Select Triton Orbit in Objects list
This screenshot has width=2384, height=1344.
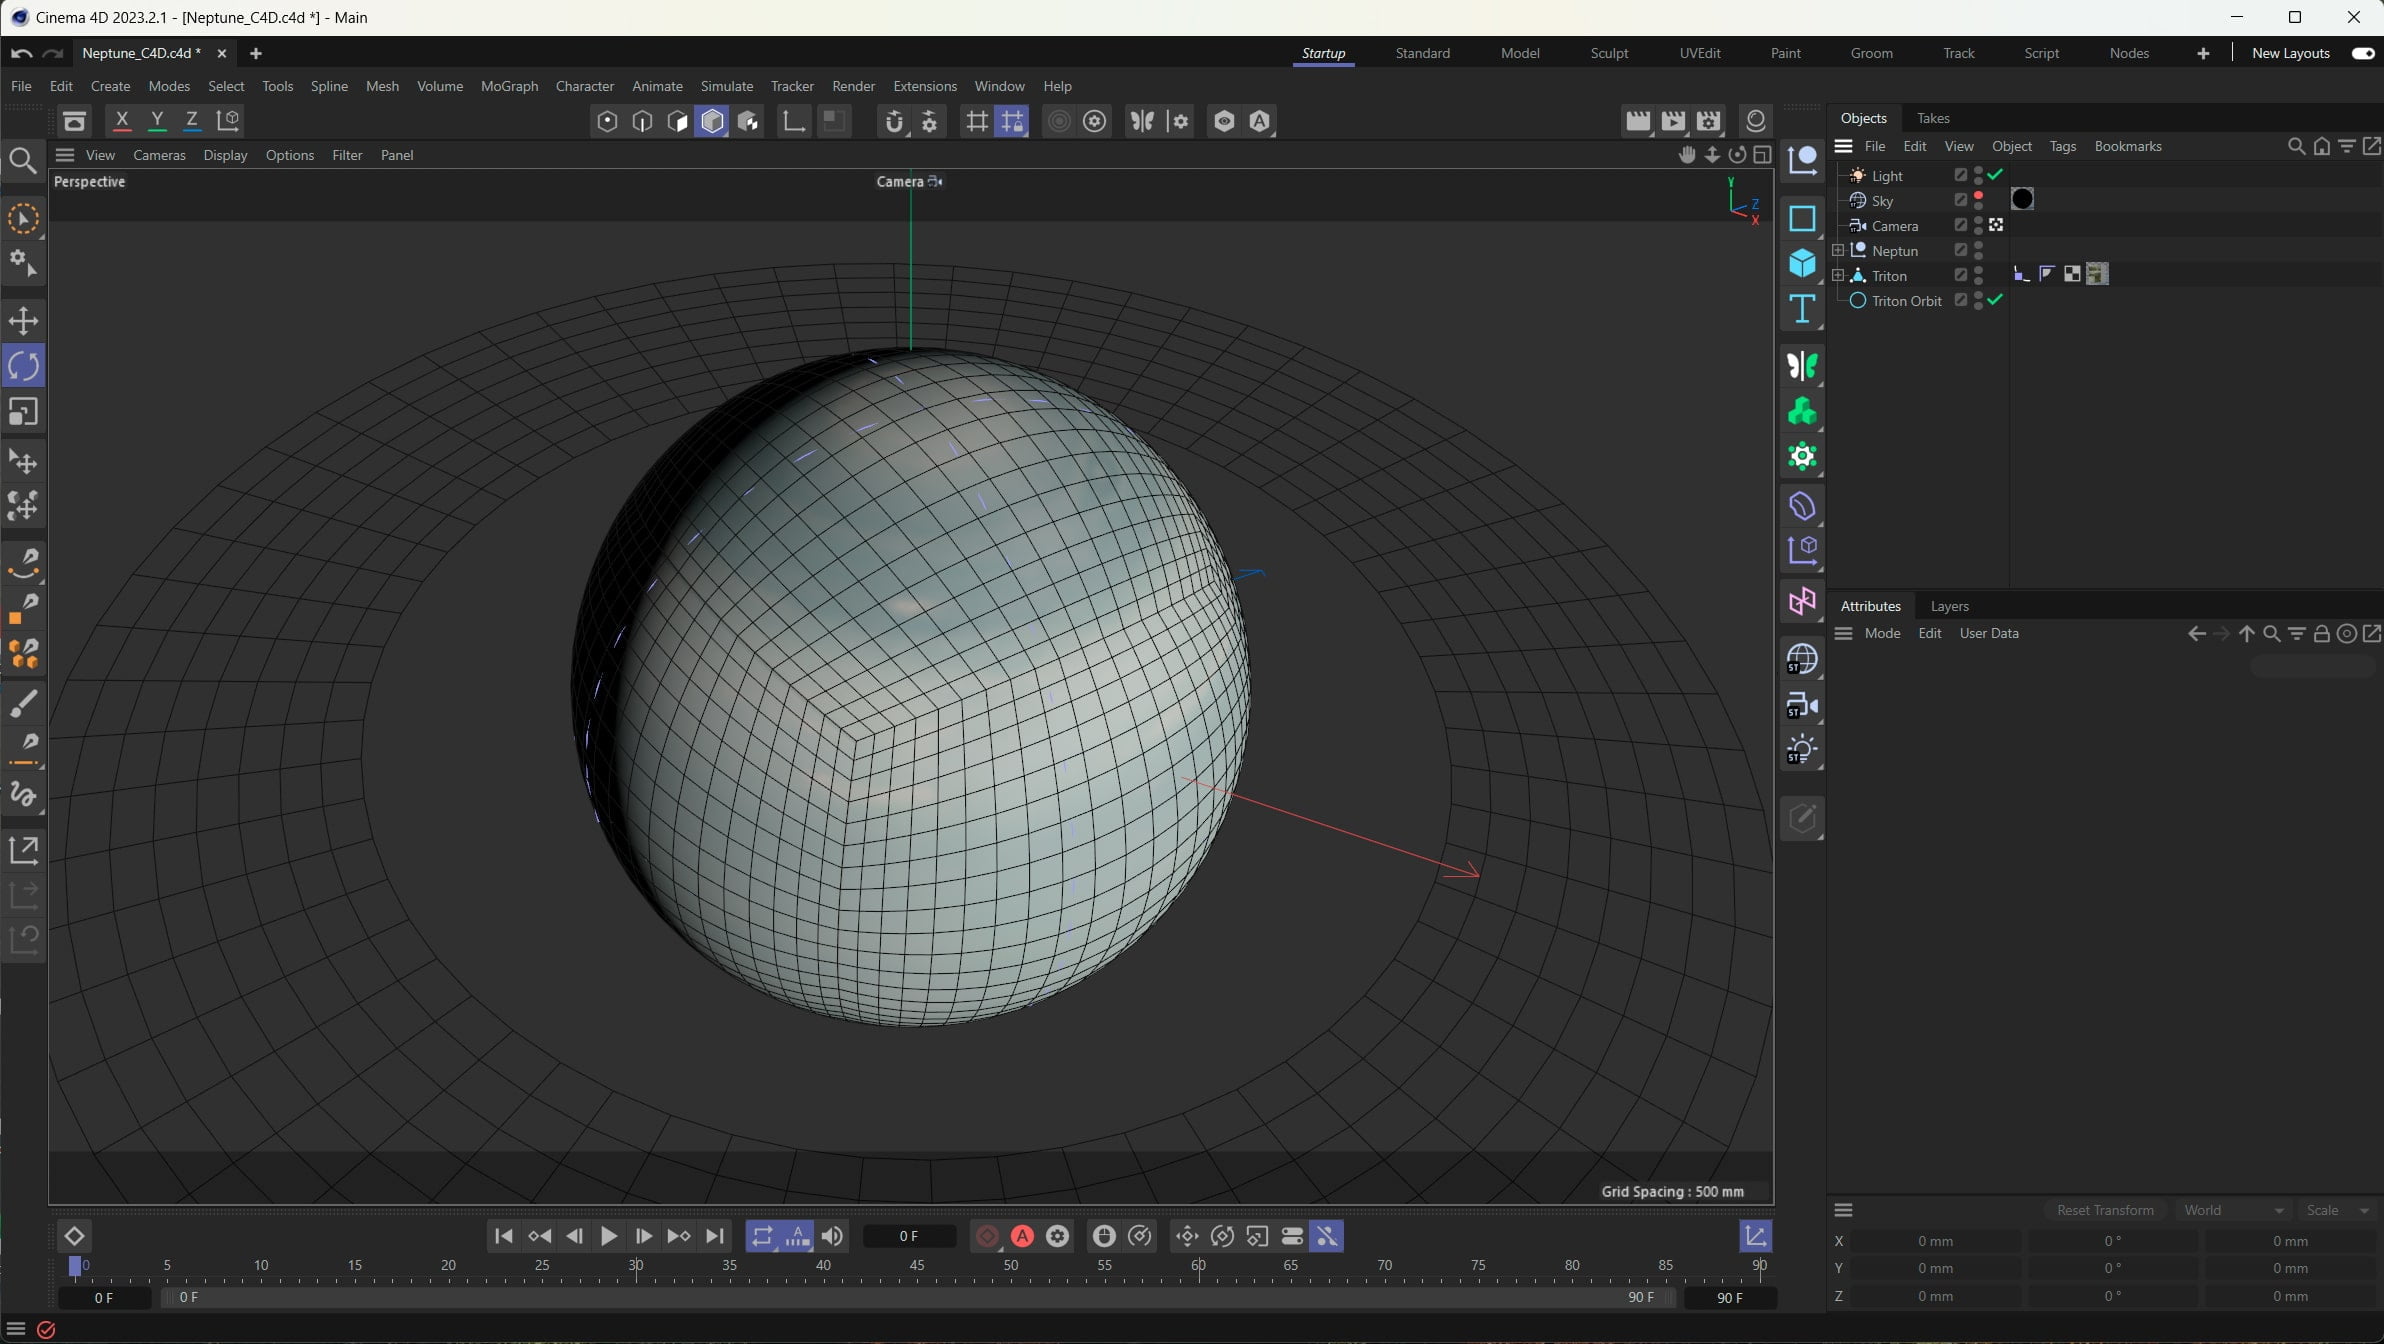1906,301
